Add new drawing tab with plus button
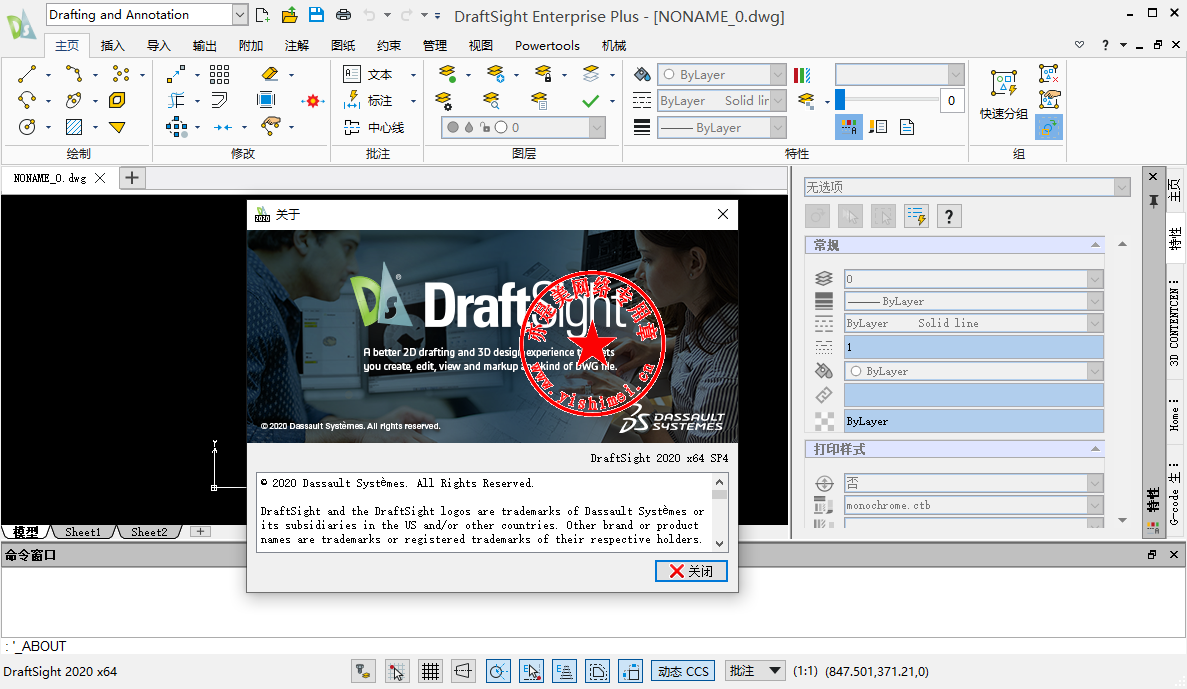1187x689 pixels. [132, 178]
